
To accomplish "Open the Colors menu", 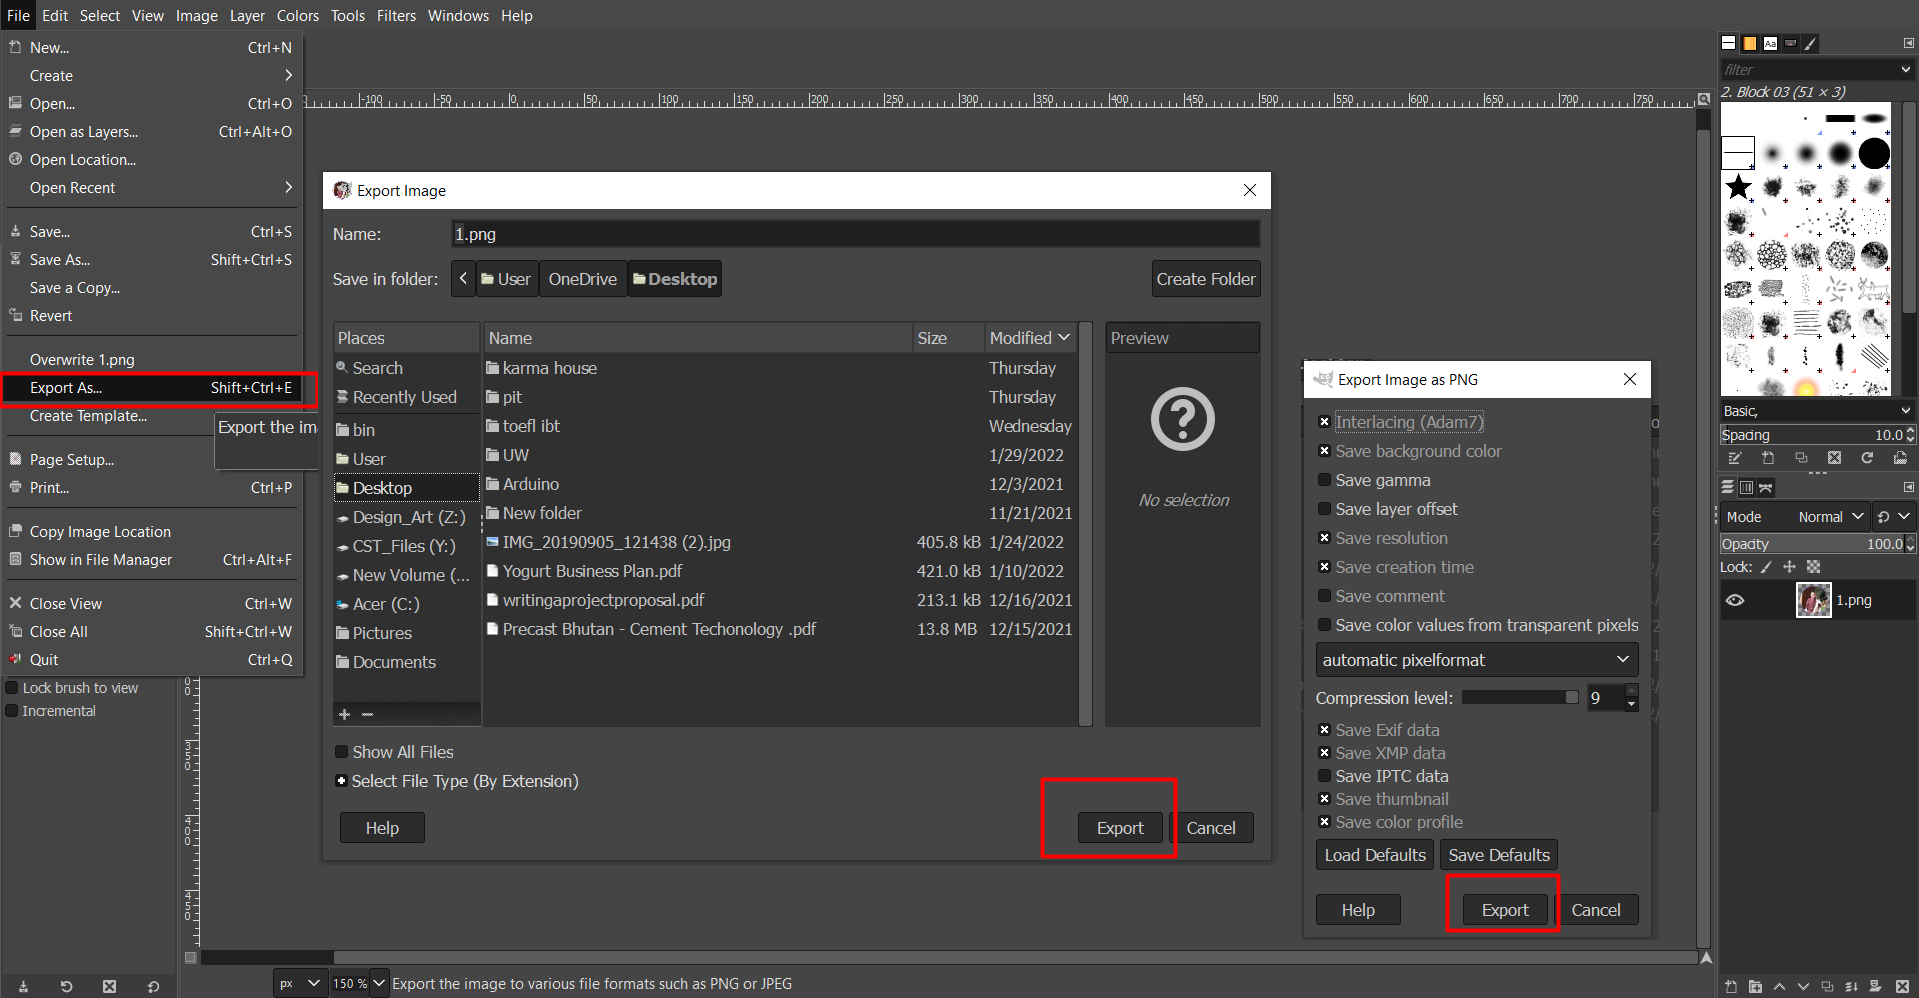I will 297,16.
